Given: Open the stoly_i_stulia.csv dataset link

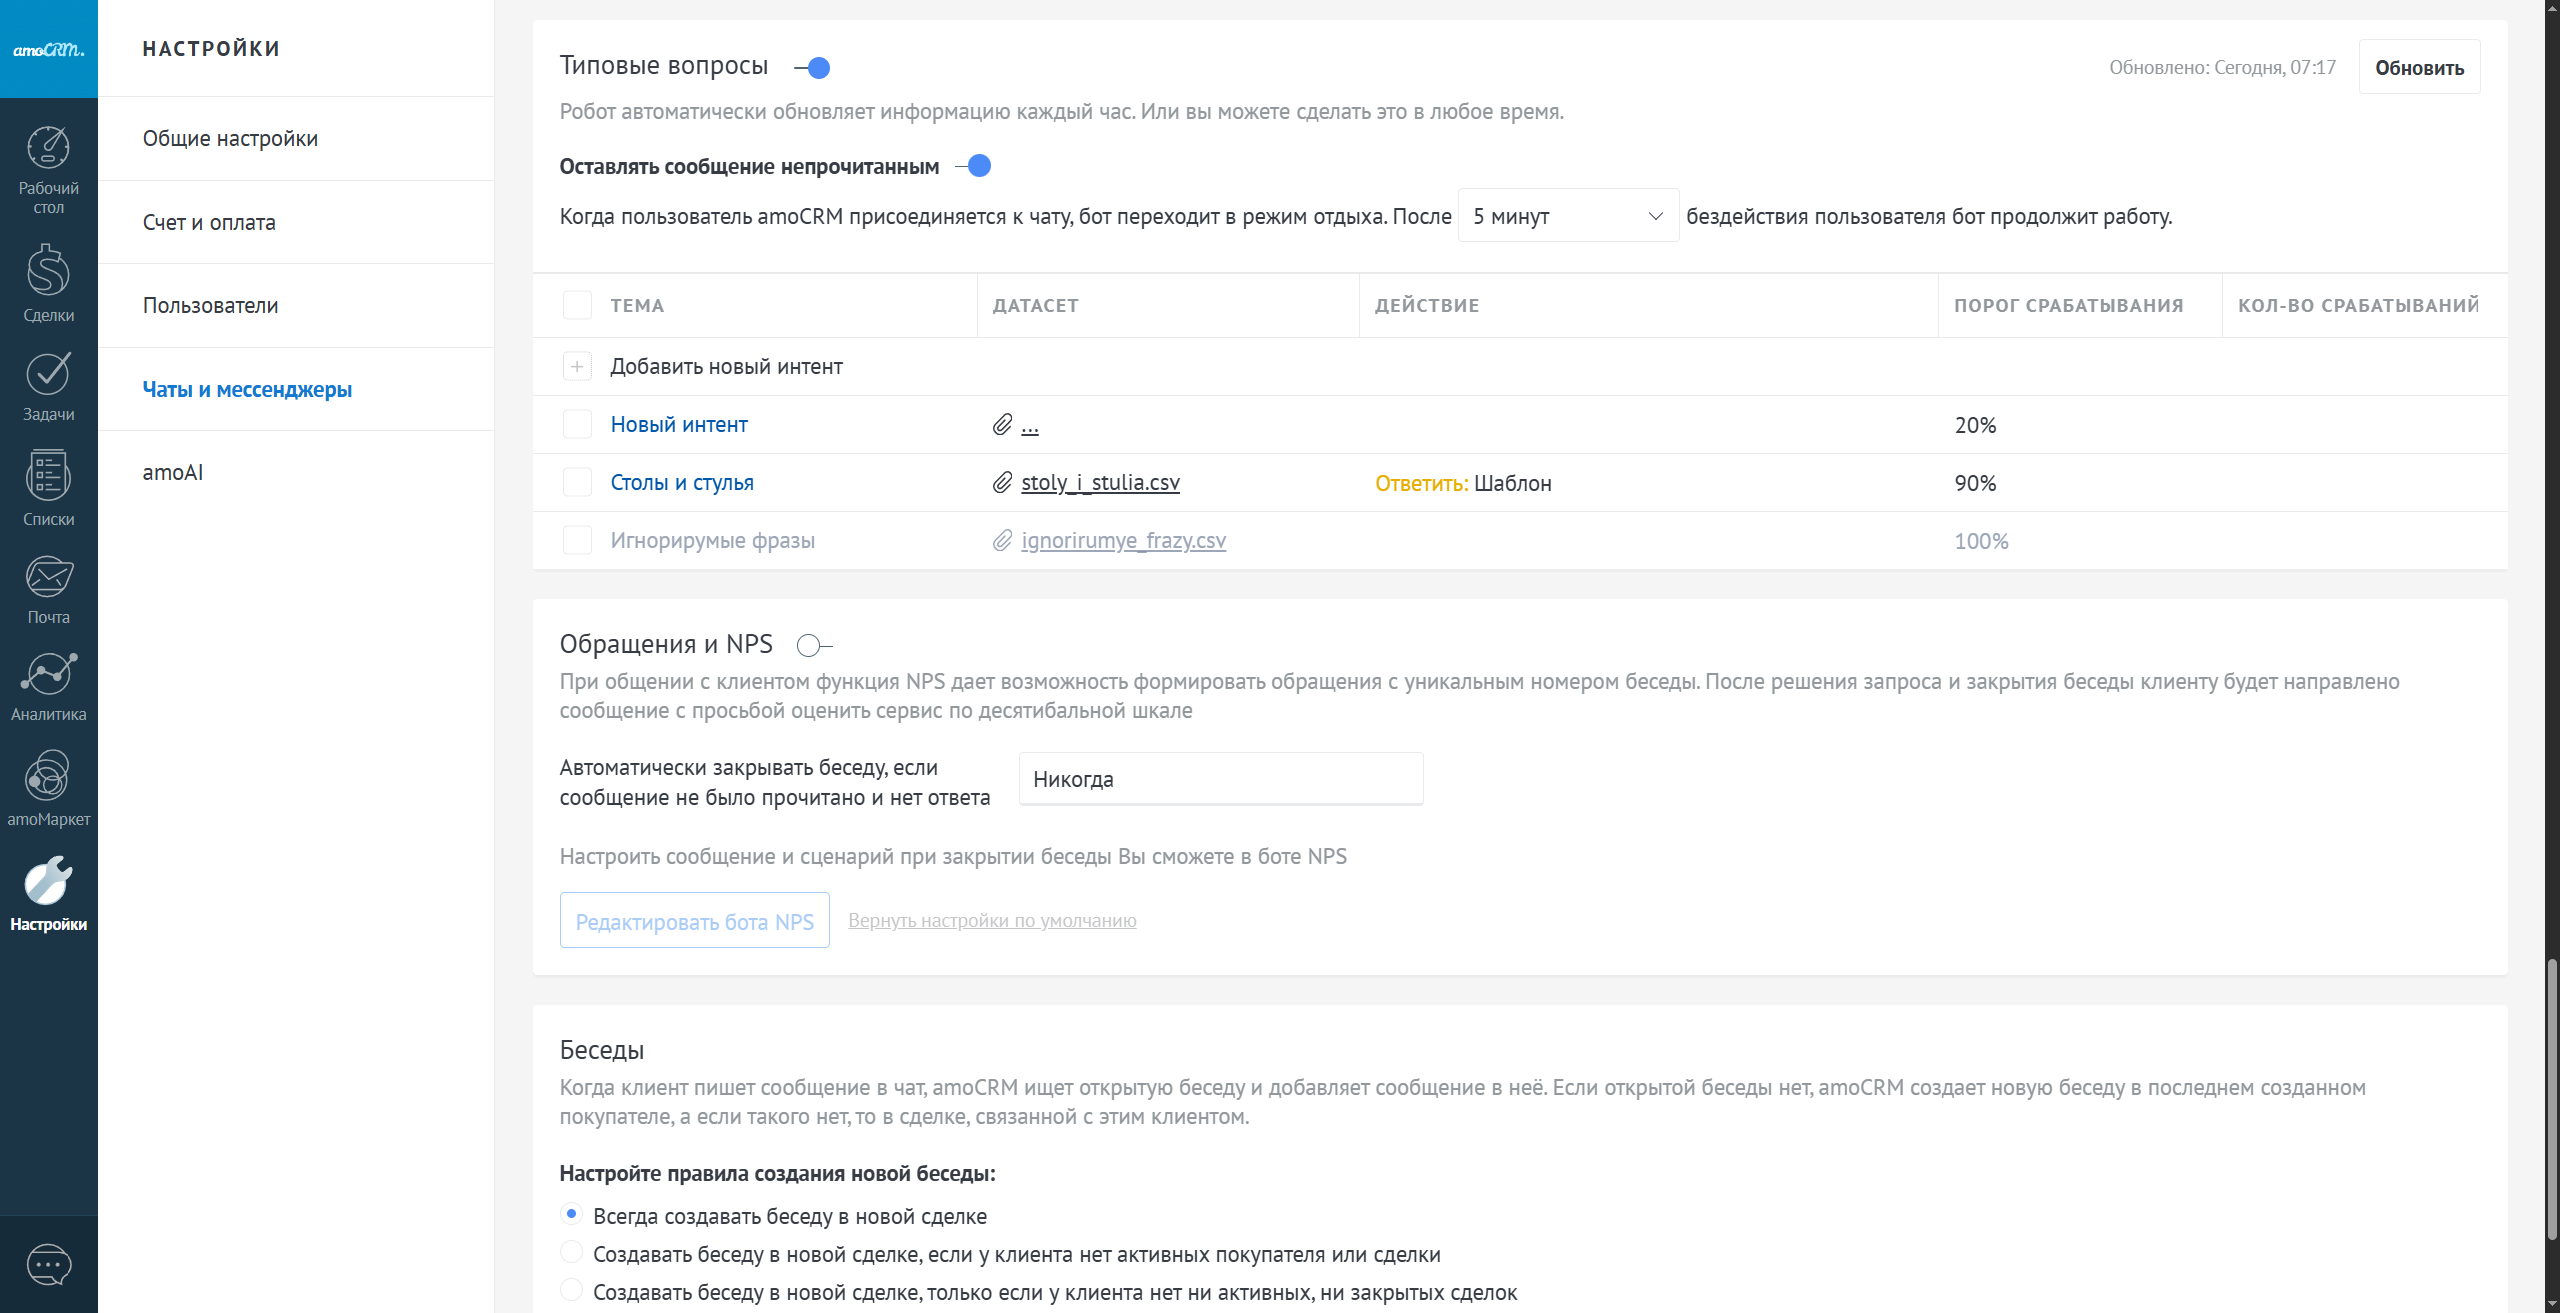Looking at the screenshot, I should pyautogui.click(x=1100, y=483).
